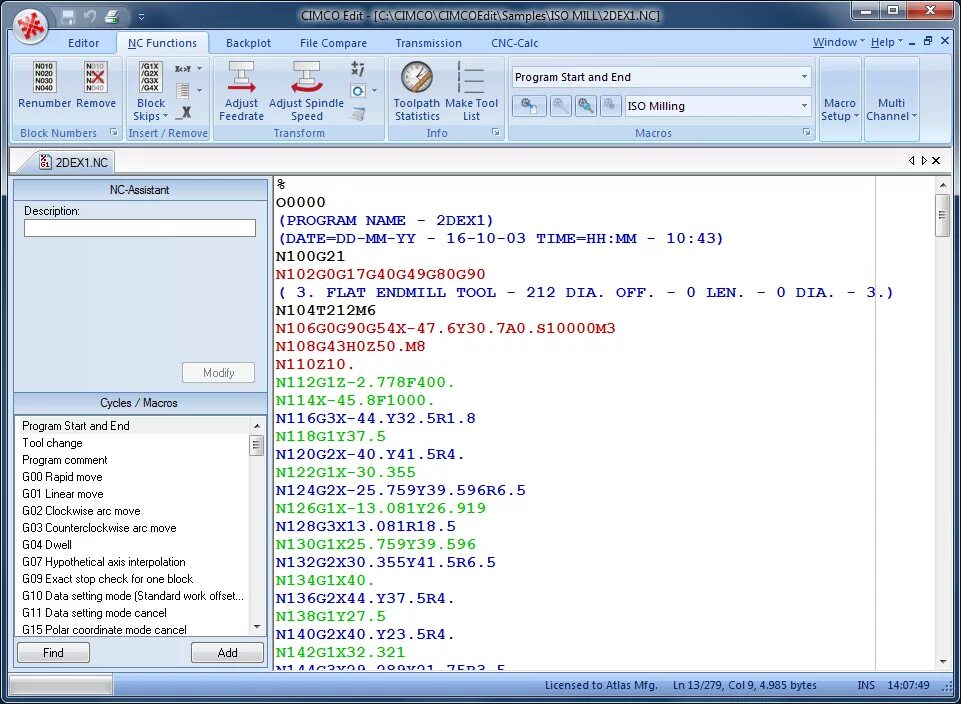Click the INS indicator in status bar

[x=866, y=685]
